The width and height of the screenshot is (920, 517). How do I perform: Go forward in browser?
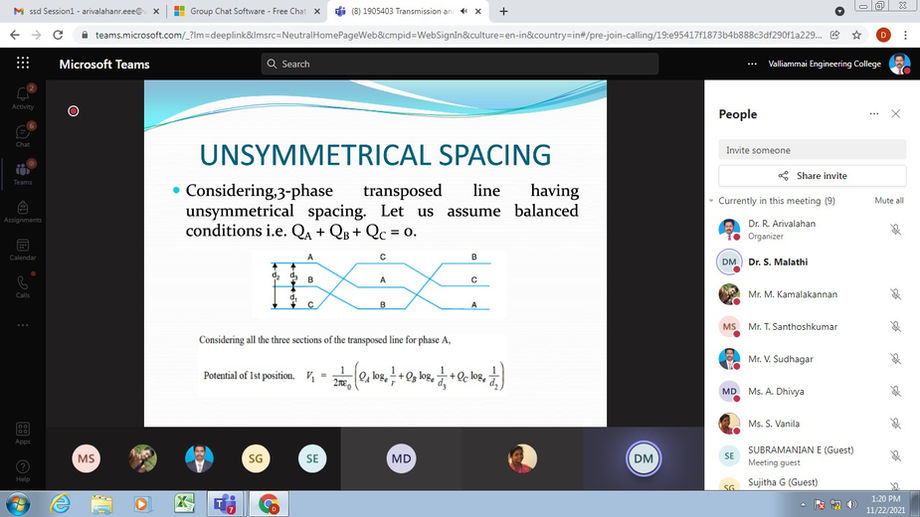tap(36, 35)
